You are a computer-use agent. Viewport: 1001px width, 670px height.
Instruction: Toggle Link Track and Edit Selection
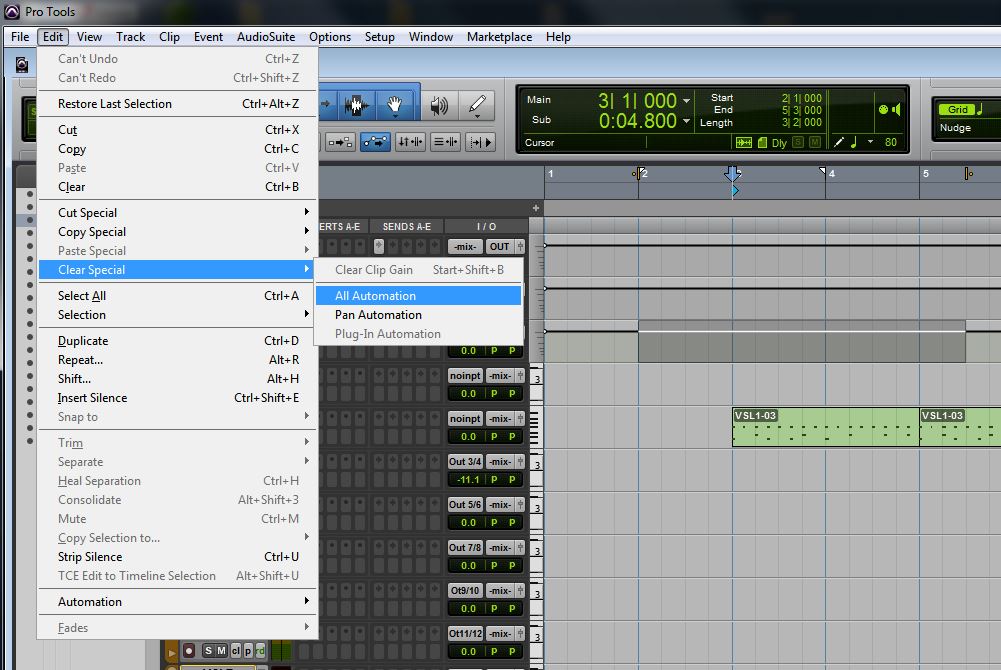click(445, 142)
